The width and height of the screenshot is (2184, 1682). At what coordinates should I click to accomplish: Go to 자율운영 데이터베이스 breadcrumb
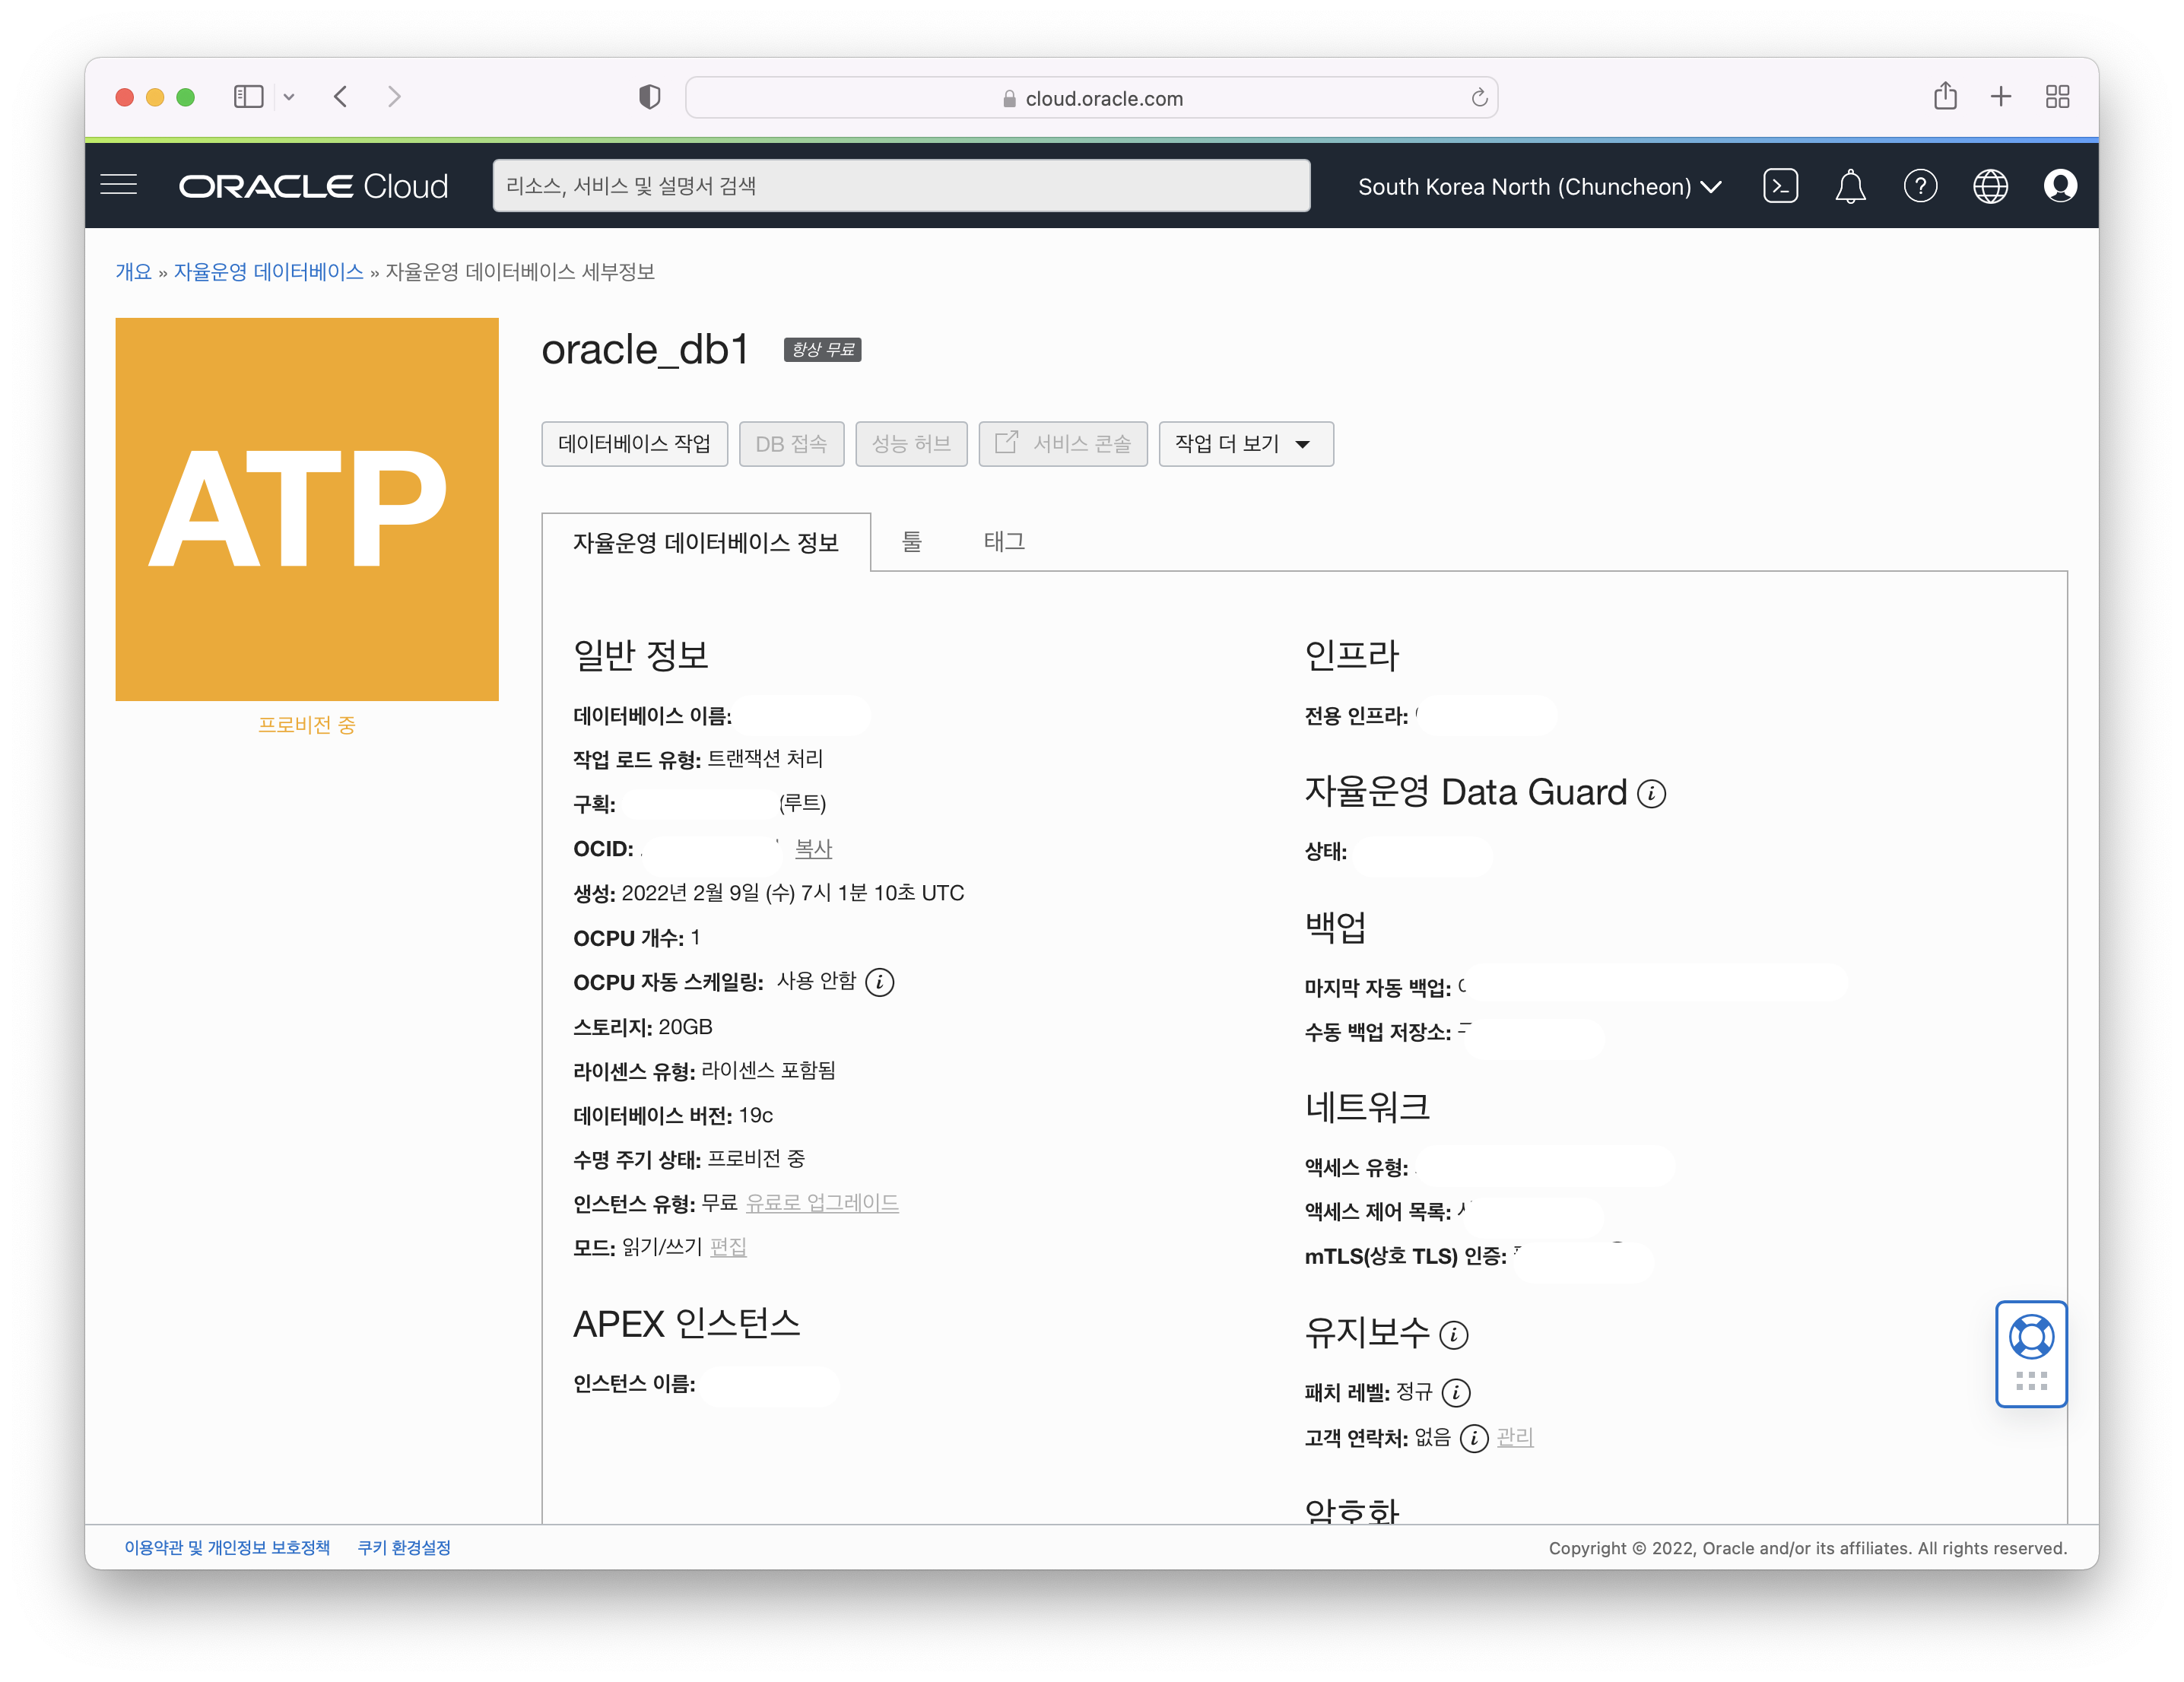(268, 272)
